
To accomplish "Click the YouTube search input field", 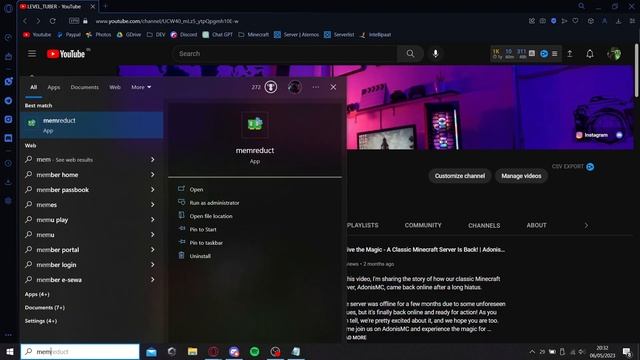I will 284,53.
